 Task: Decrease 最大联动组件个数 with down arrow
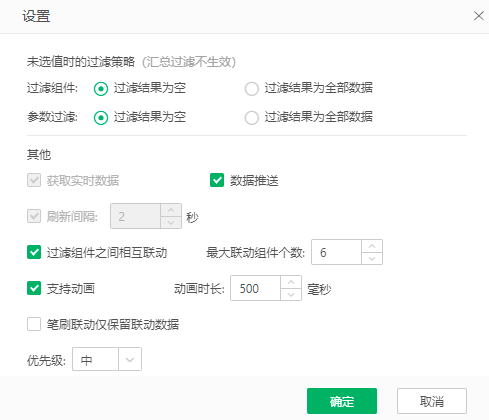pyautogui.click(x=372, y=258)
